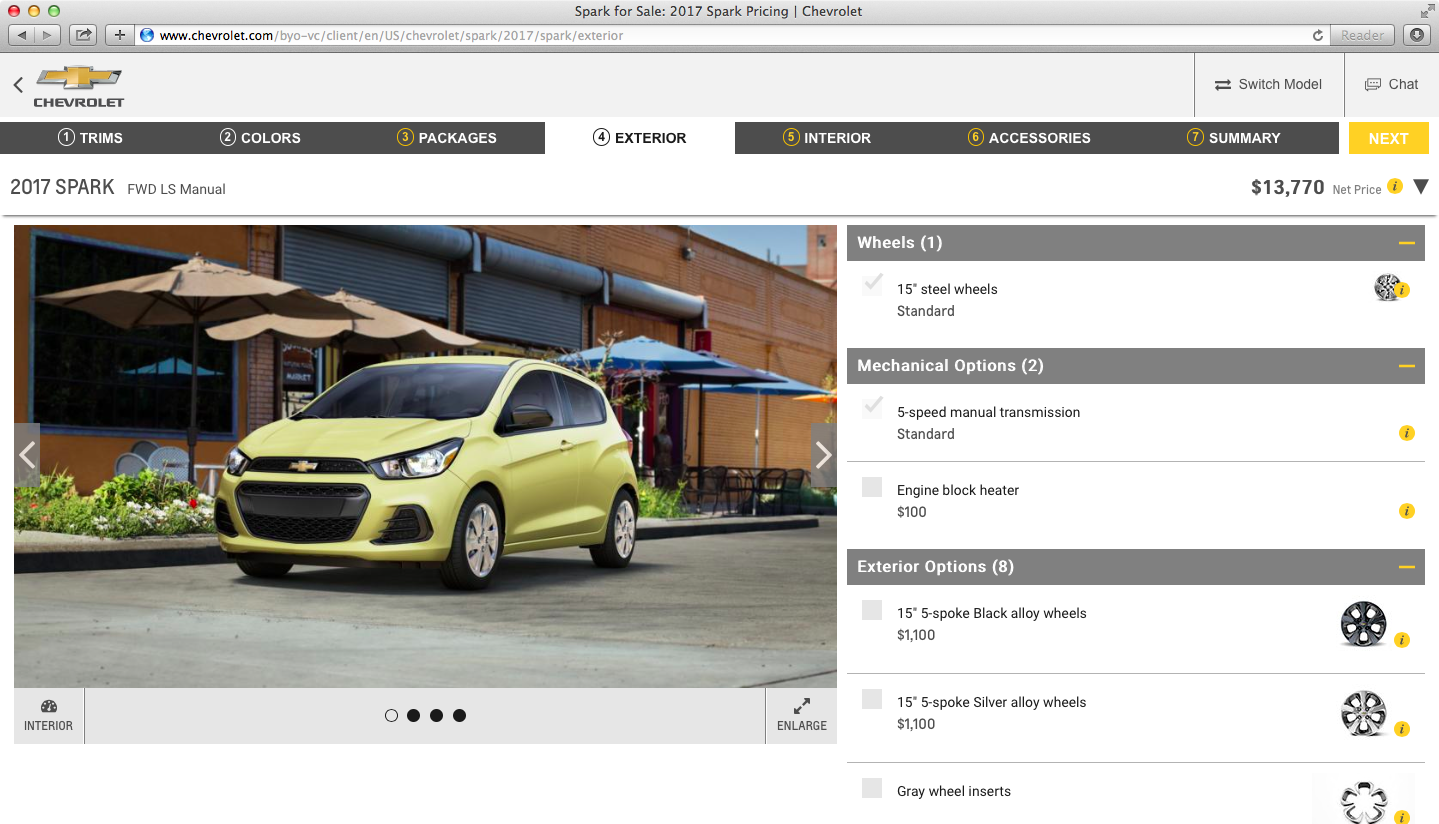
Task: Click the 15" steel wheels thumbnail
Action: [1386, 288]
